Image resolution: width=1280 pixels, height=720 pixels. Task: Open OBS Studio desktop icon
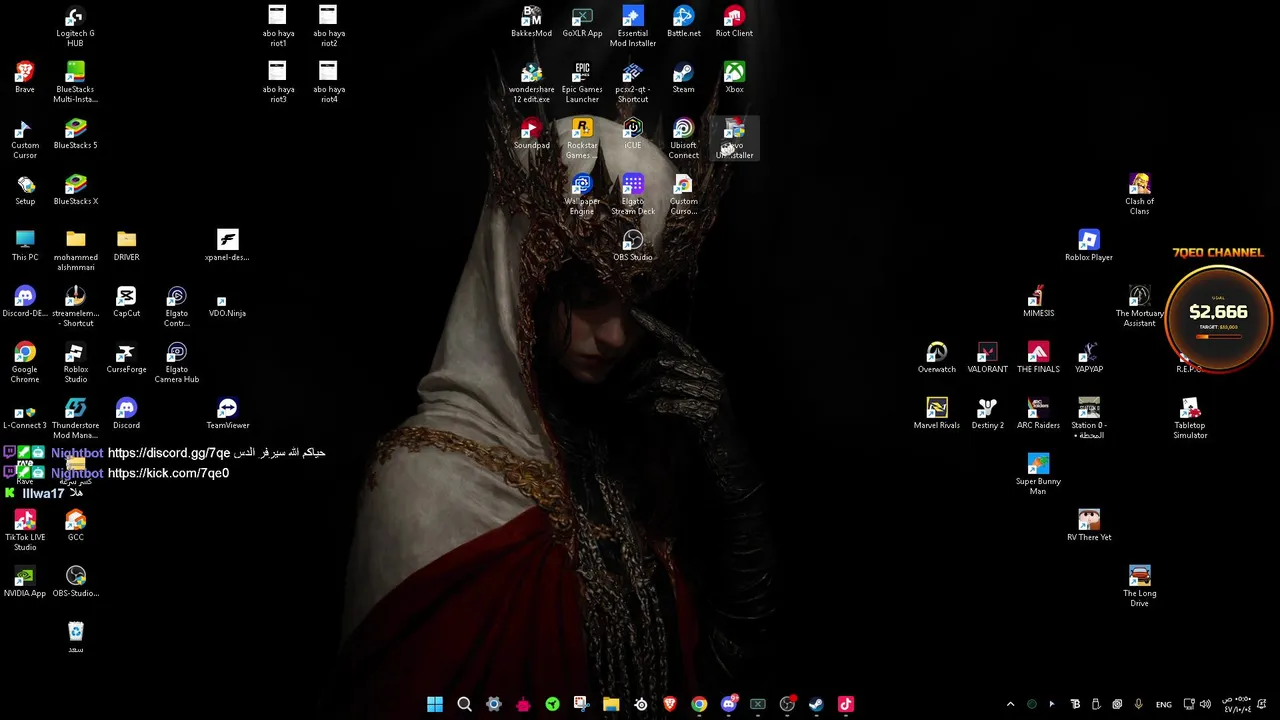coord(633,246)
